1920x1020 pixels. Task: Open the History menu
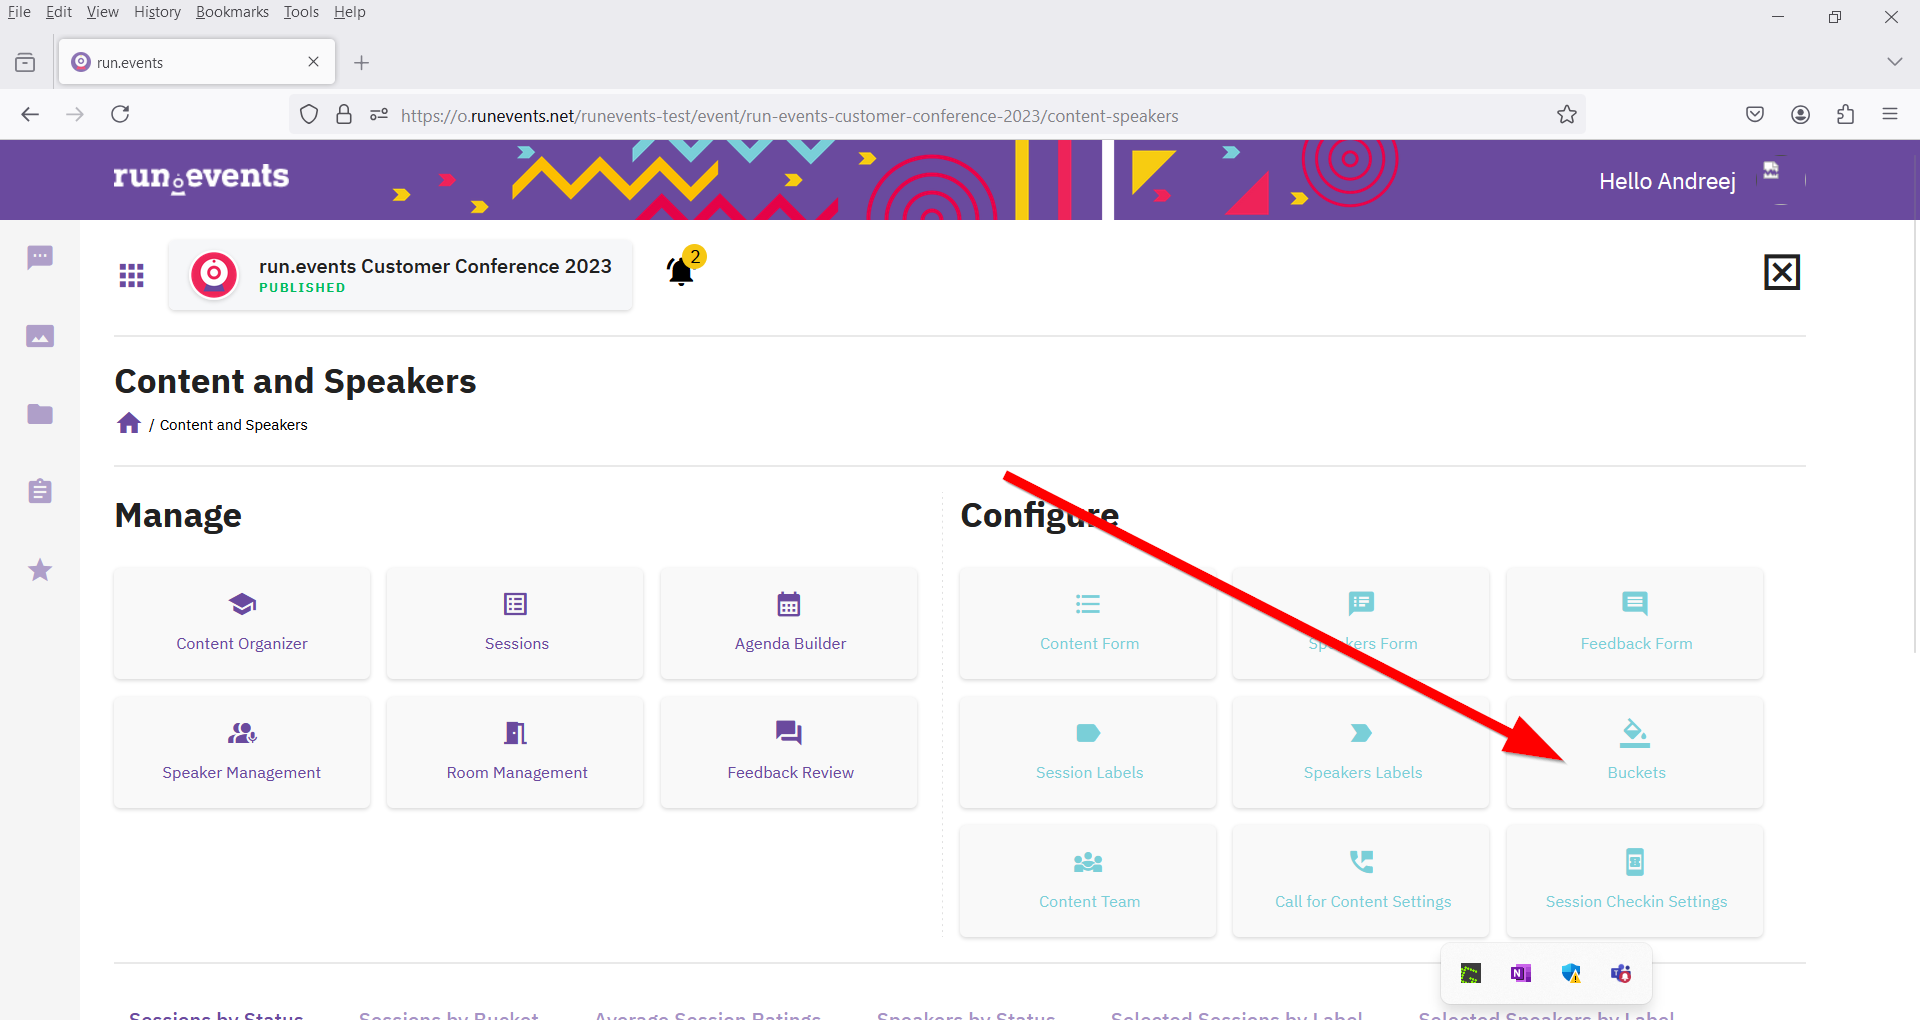tap(157, 12)
